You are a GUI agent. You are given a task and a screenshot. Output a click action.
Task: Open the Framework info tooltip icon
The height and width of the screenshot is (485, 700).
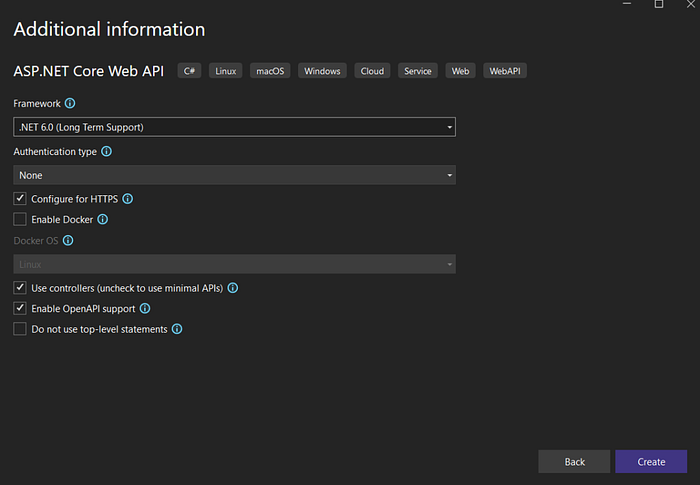pos(70,103)
